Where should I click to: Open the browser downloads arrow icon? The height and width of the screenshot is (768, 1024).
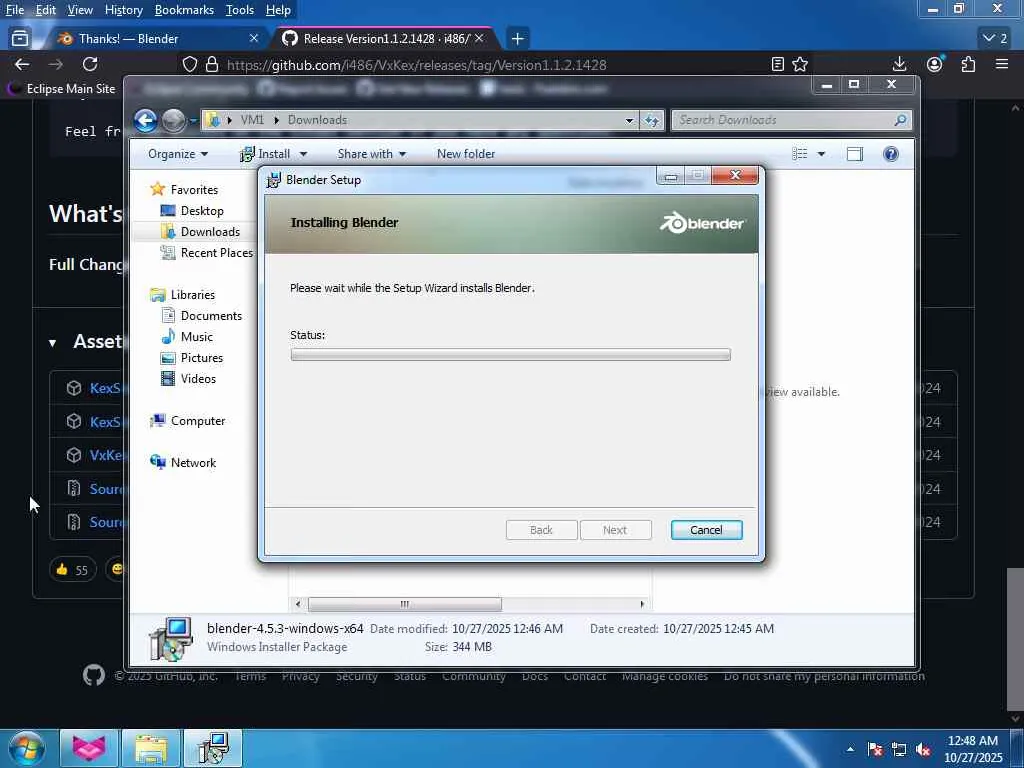coord(899,64)
